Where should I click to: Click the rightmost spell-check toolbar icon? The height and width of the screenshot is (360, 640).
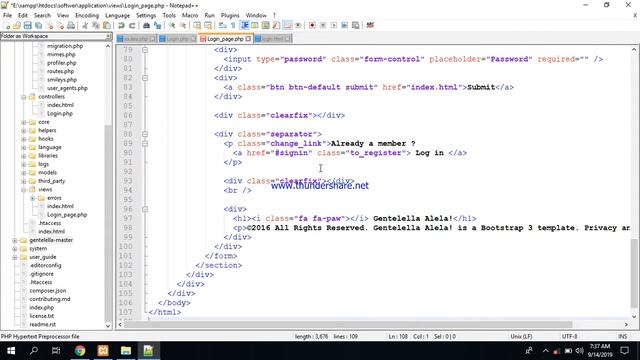click(x=370, y=25)
